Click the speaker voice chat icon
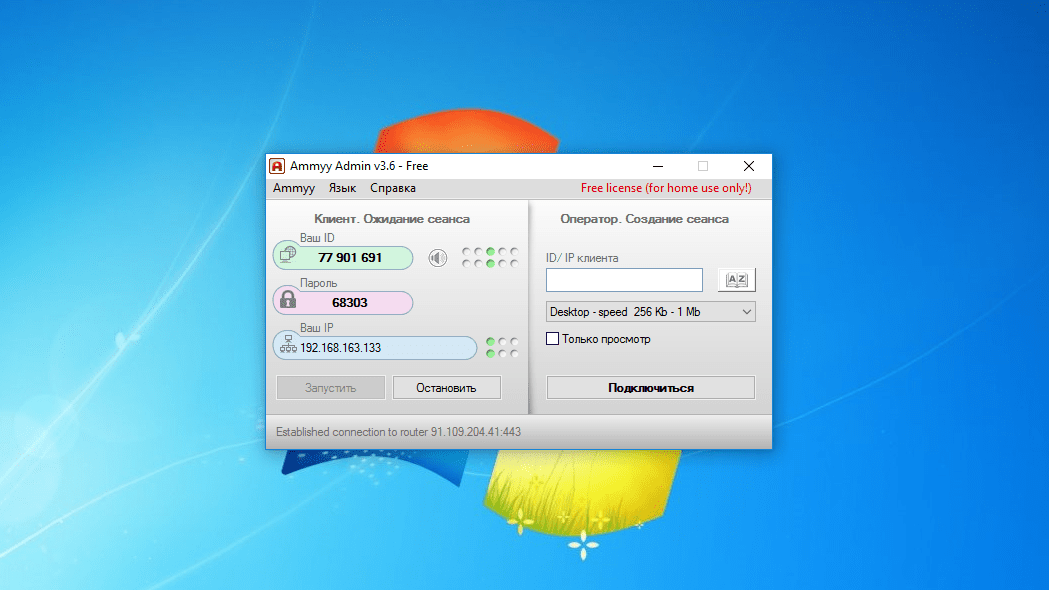This screenshot has width=1049, height=590. tap(438, 258)
